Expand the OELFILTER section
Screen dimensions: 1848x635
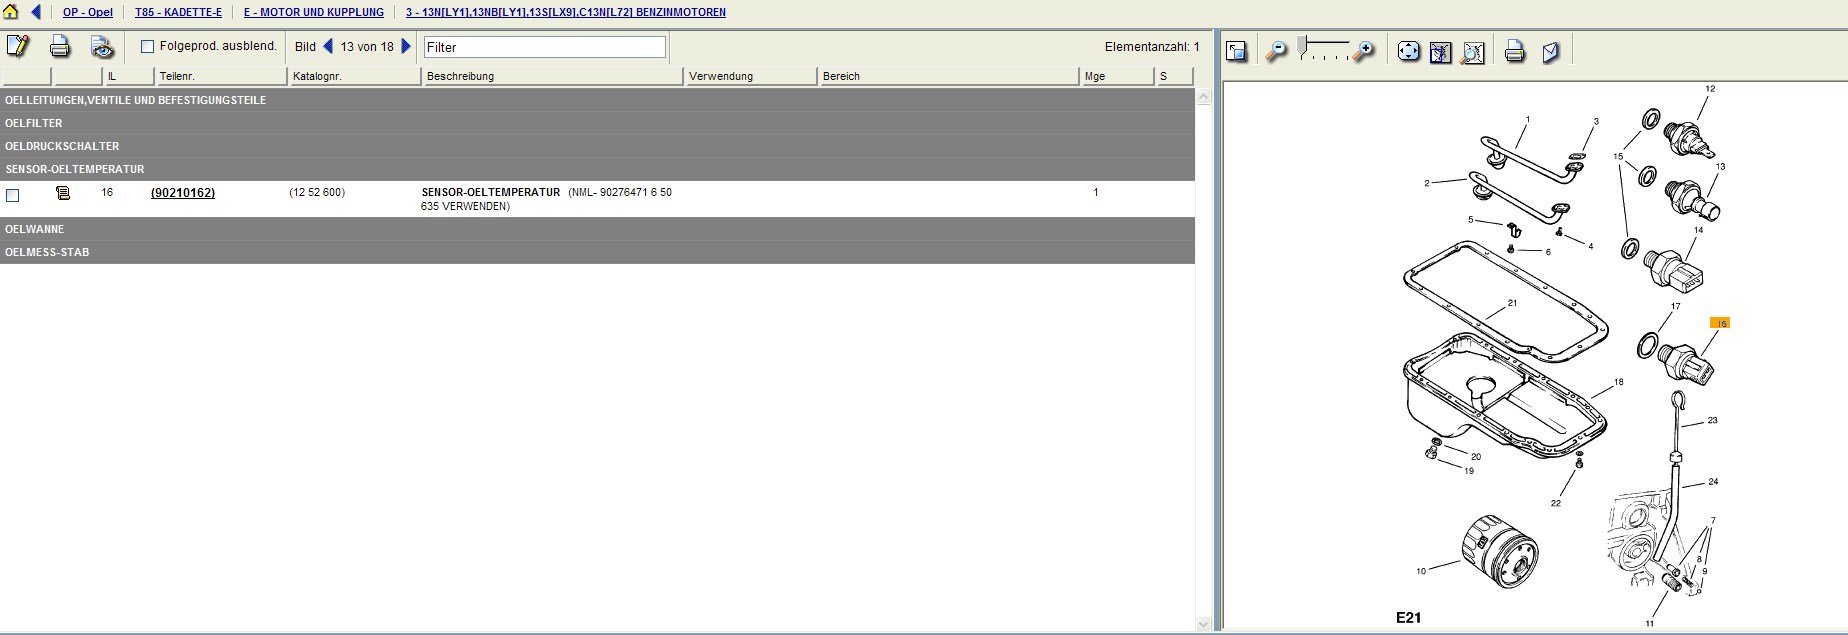pyautogui.click(x=34, y=123)
